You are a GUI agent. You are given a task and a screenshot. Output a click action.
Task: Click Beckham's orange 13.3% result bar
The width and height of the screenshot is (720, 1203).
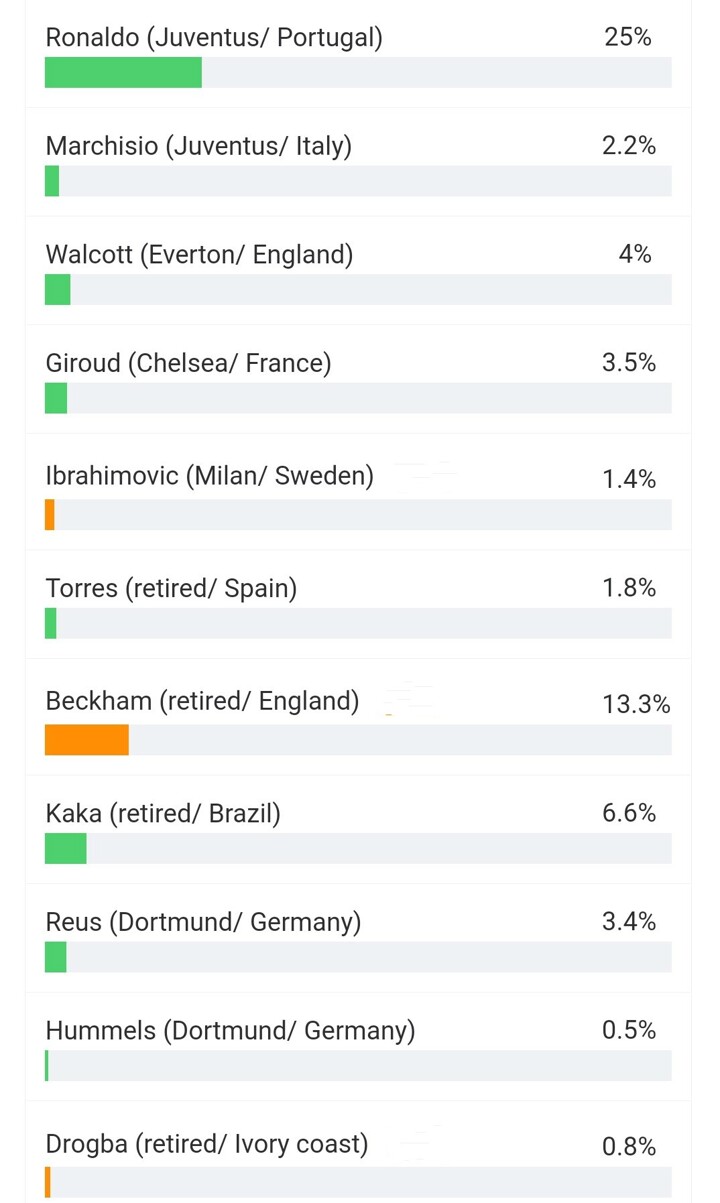pos(87,740)
